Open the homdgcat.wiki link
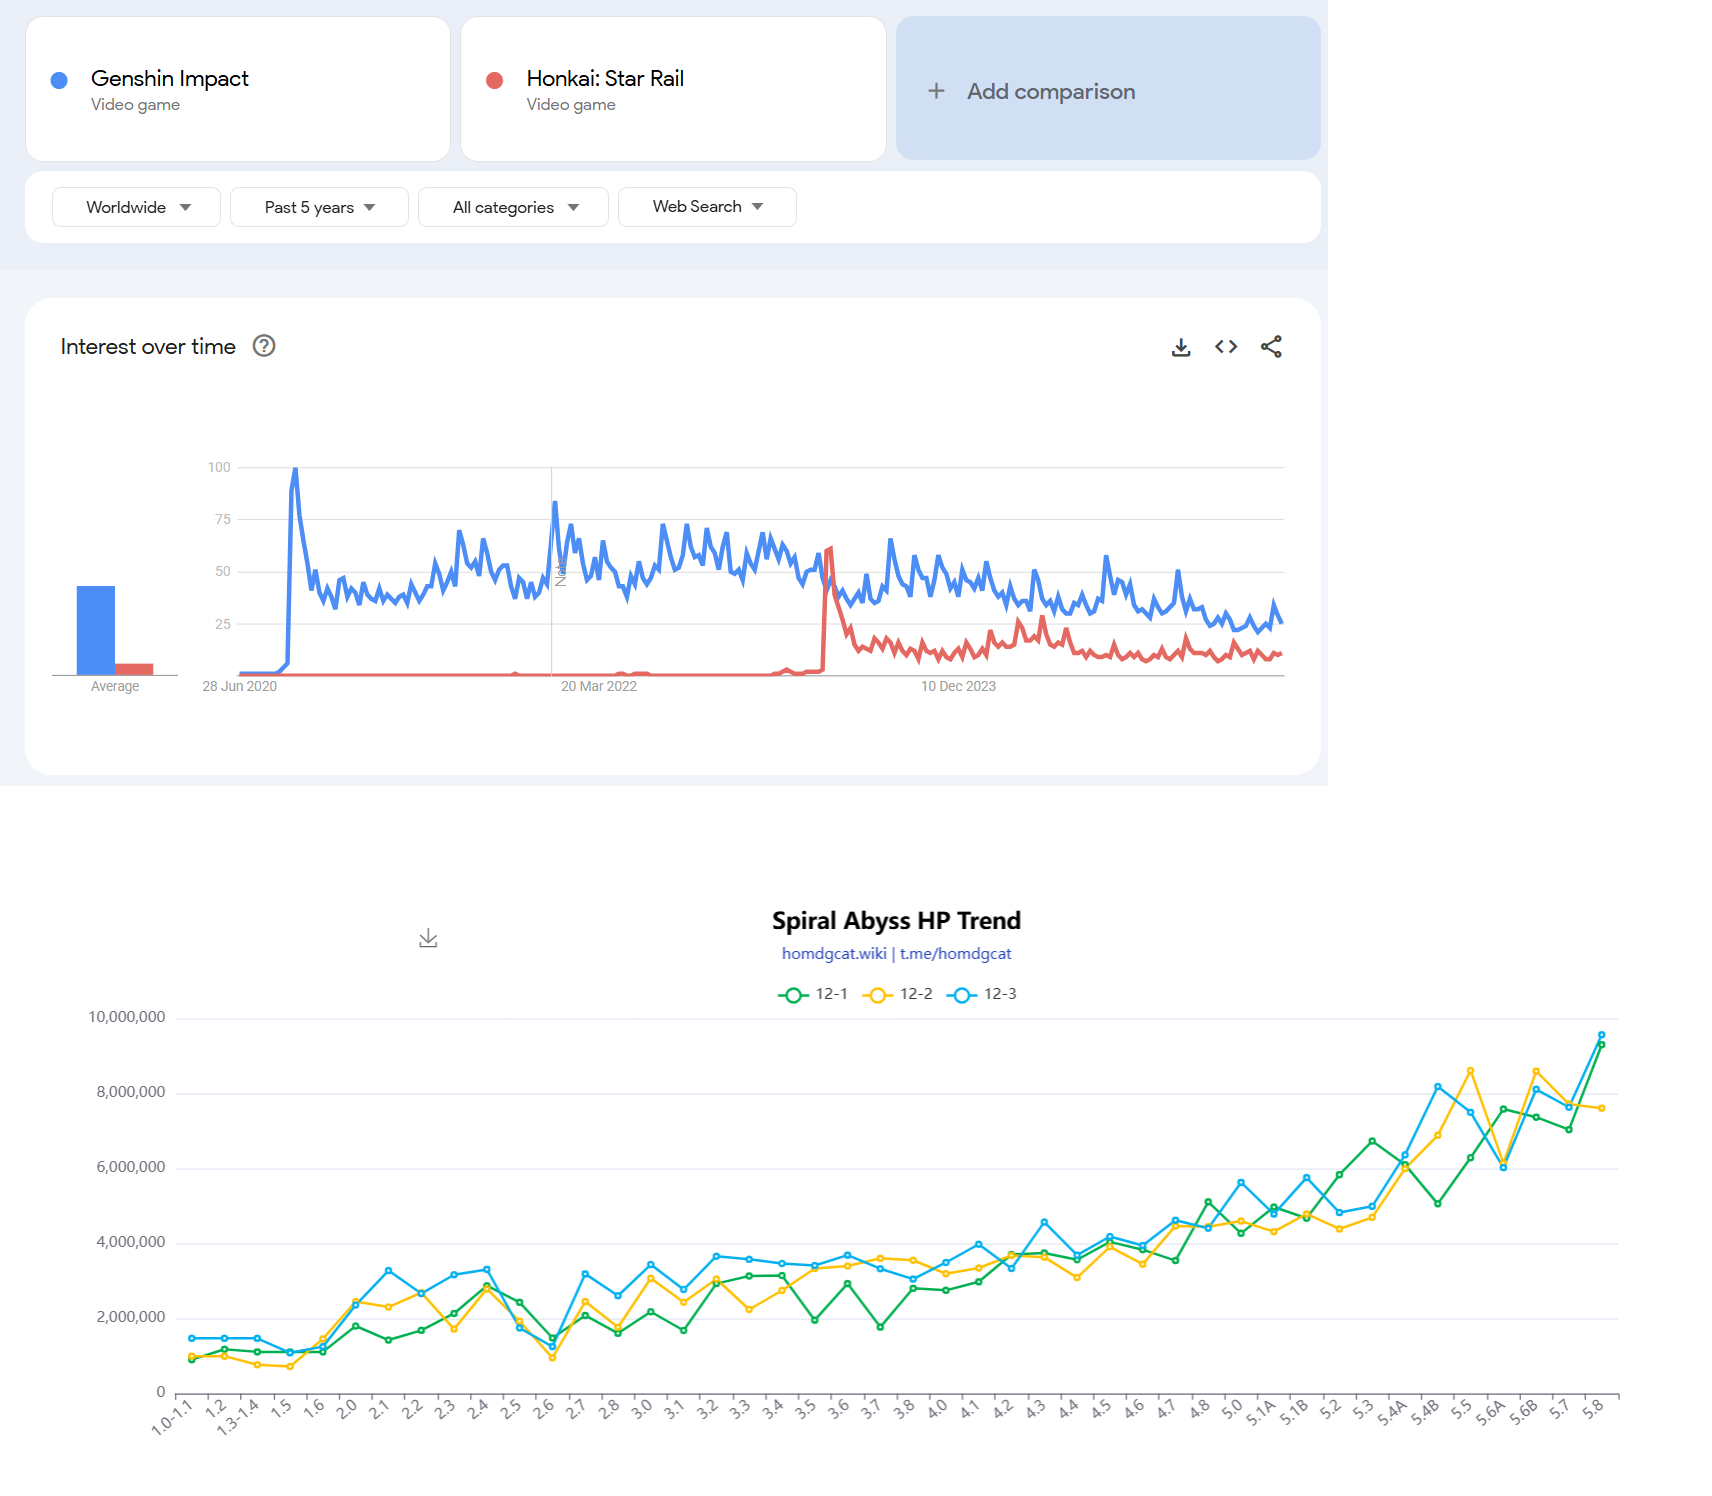 [x=834, y=953]
